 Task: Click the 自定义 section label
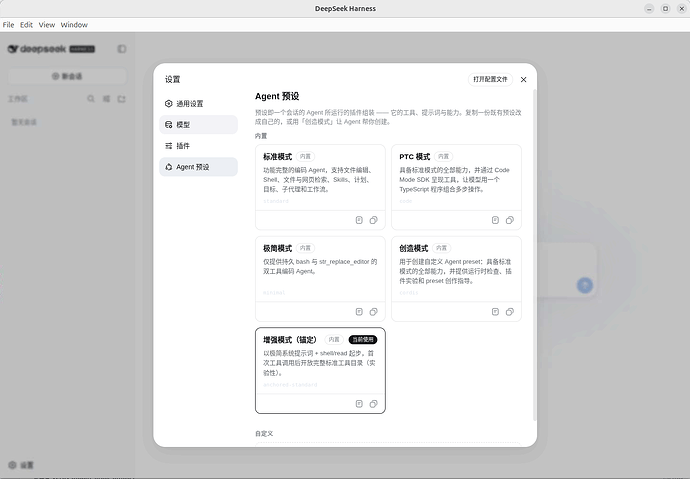[264, 433]
